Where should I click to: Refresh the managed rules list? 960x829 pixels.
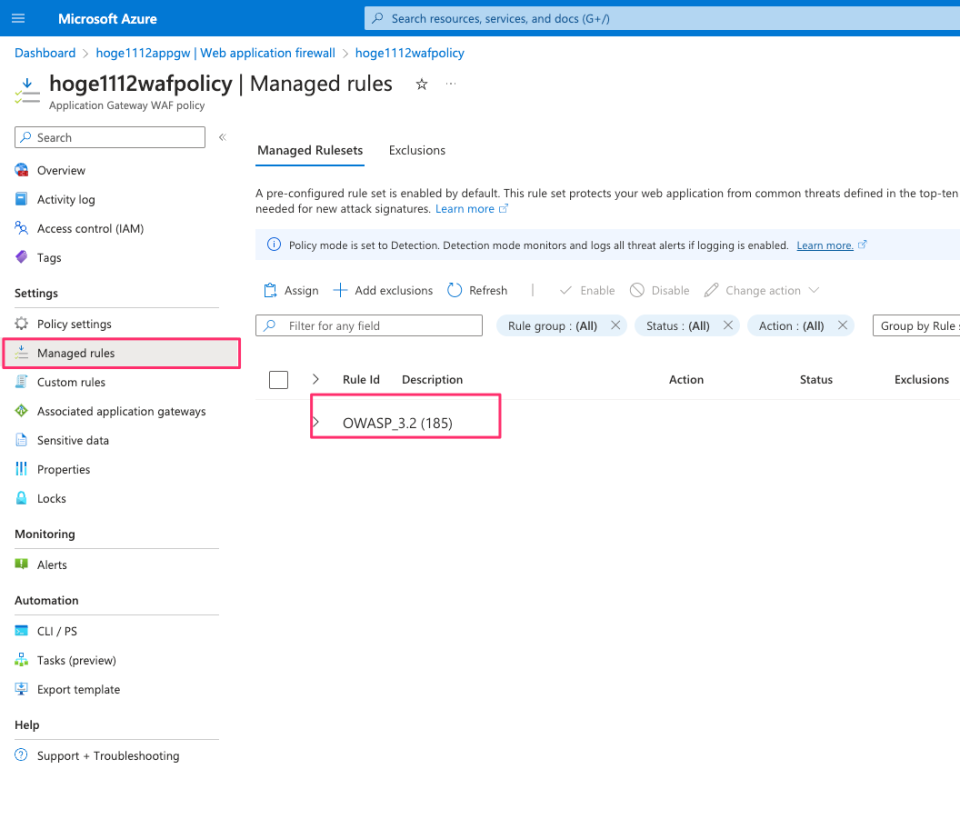point(477,290)
